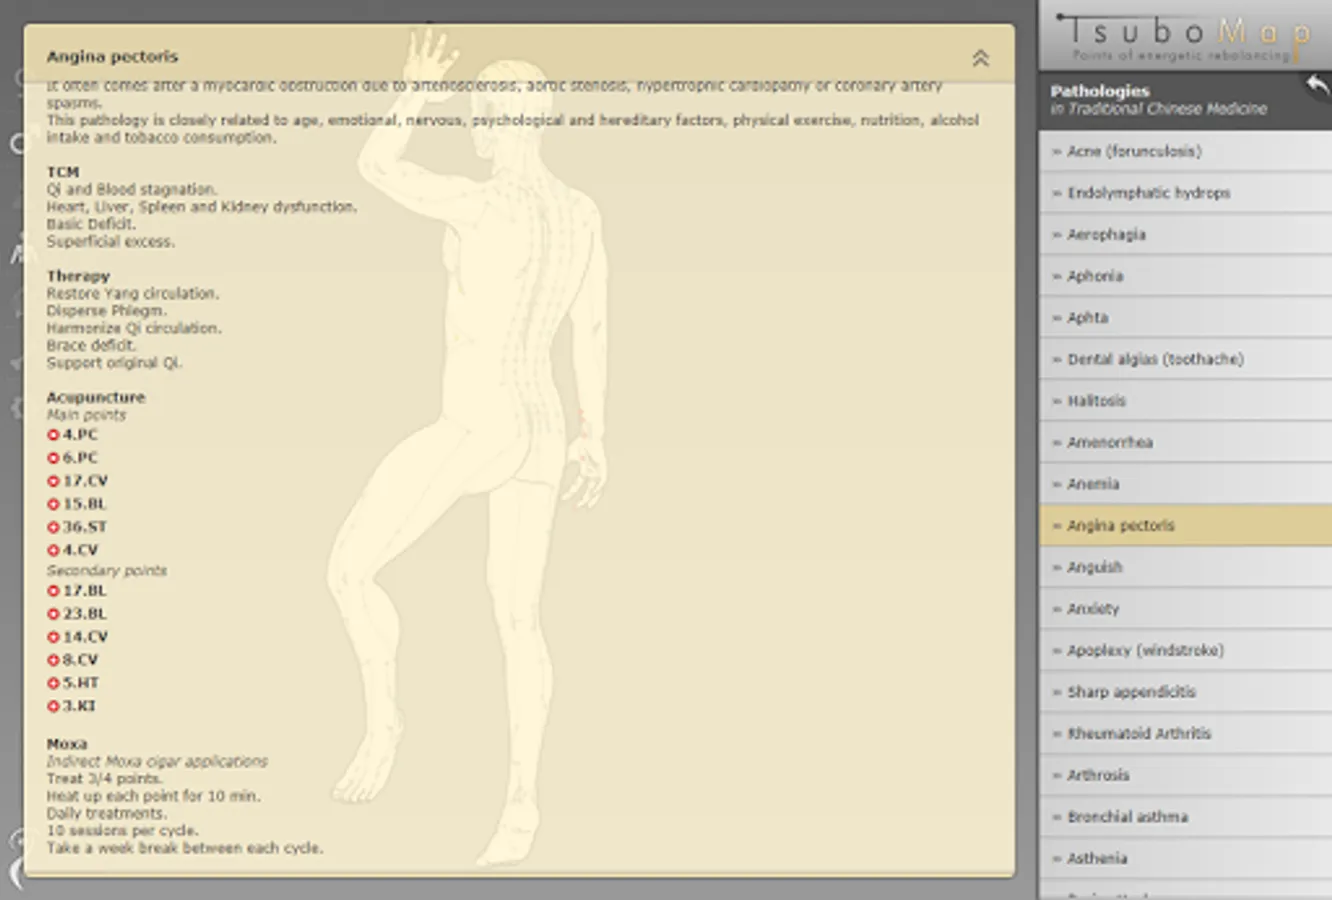This screenshot has height=900, width=1332.
Task: Show main point 15.BL
Action: pos(77,504)
